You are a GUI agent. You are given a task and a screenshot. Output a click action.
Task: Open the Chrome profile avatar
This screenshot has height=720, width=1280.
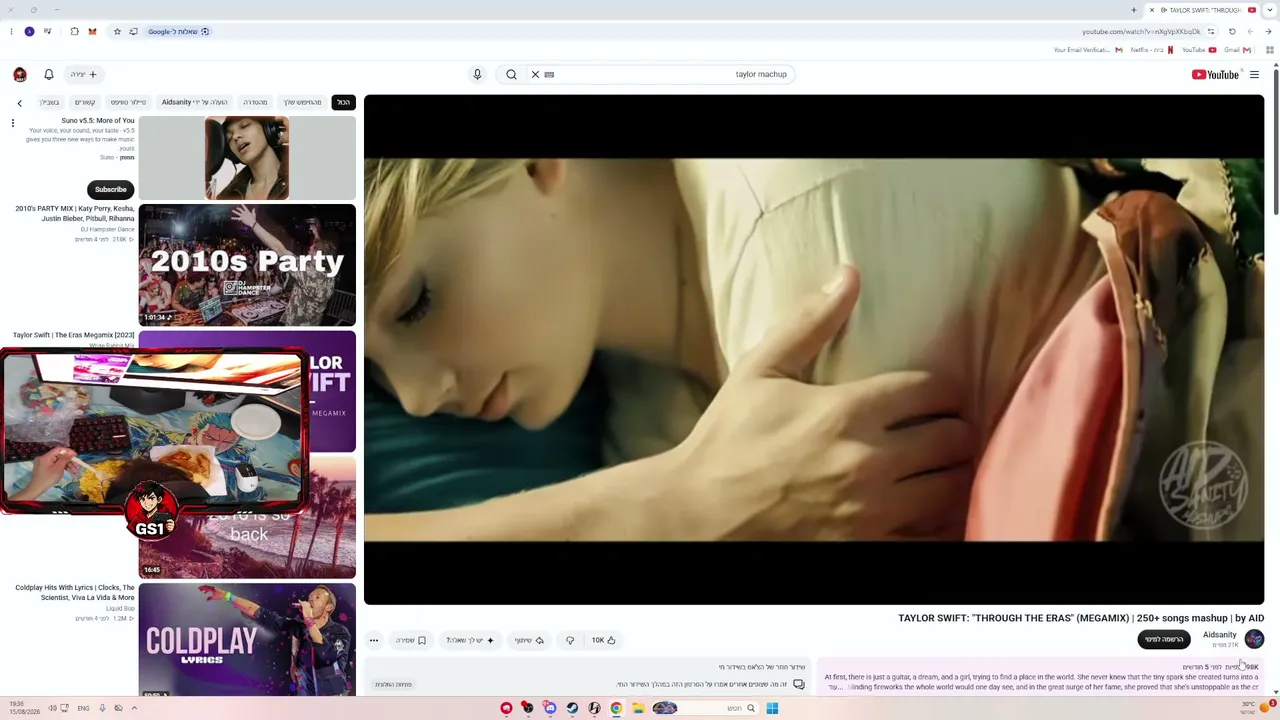(x=29, y=31)
